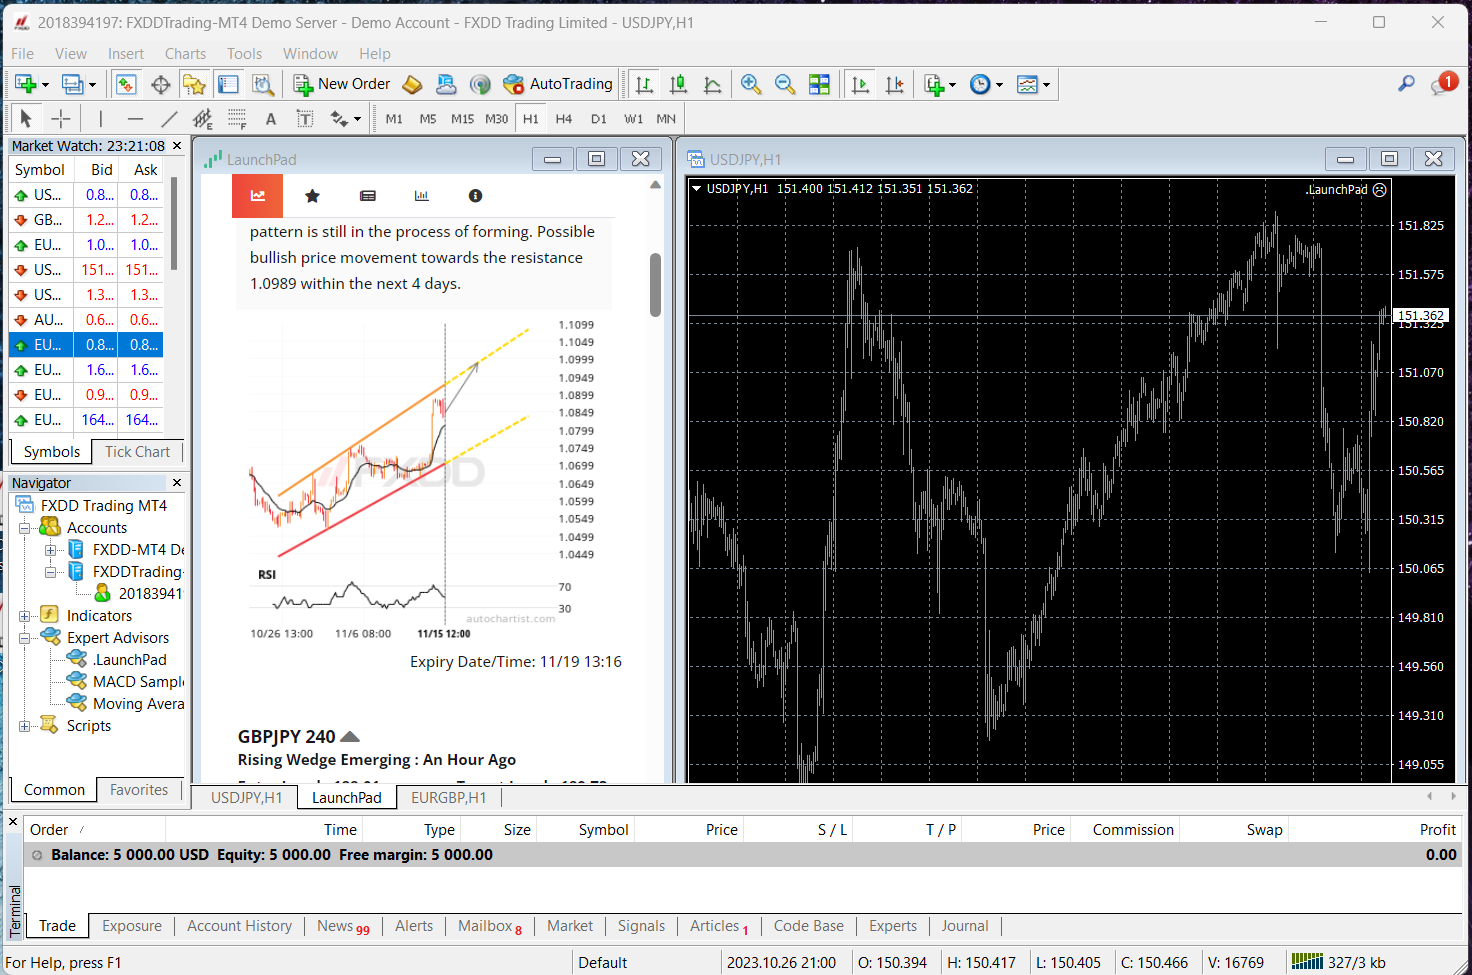Open the LaunchPad info icon
Screen dimensions: 1472x975
point(475,196)
